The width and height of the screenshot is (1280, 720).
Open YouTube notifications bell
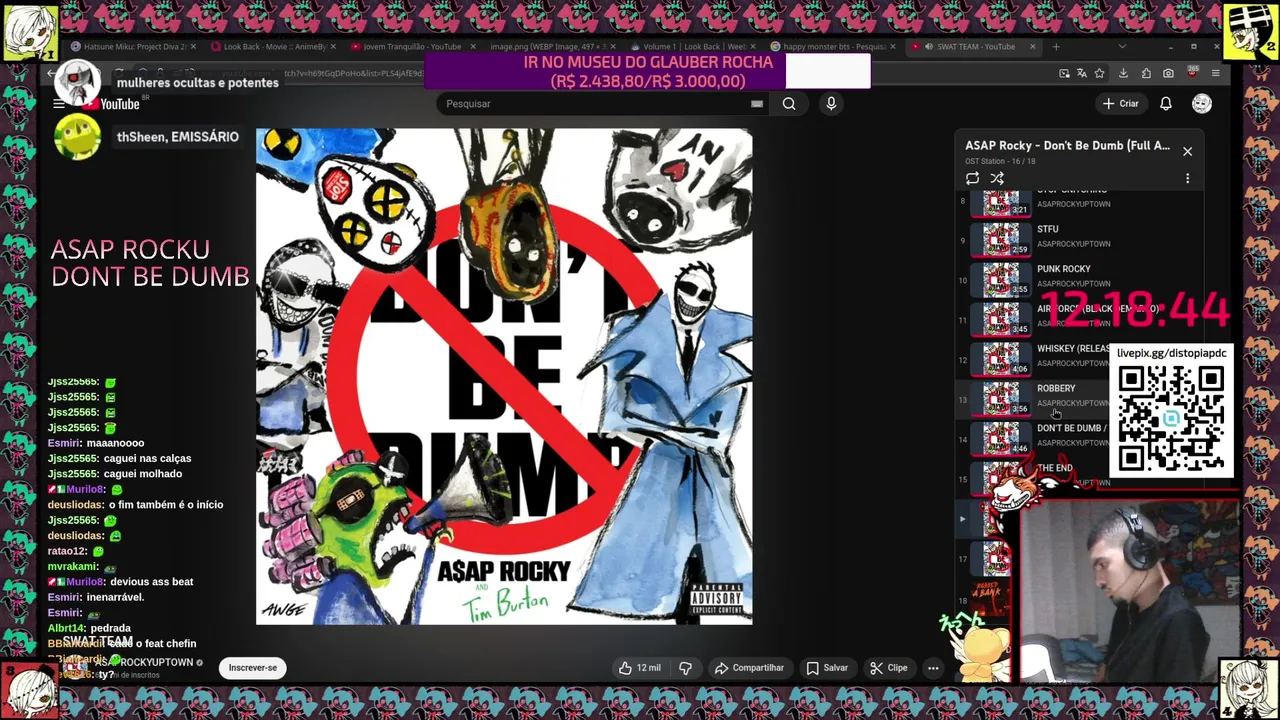pos(1166,104)
